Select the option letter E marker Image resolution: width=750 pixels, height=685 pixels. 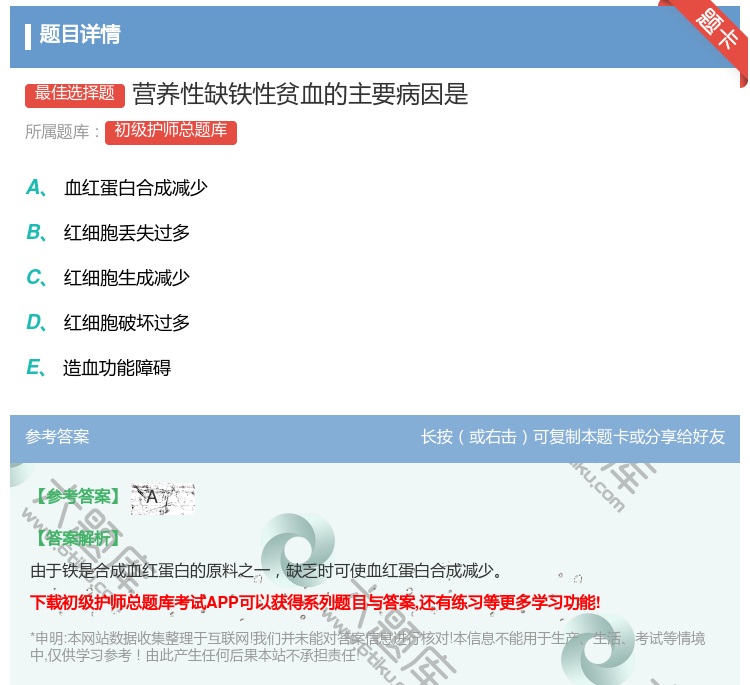(x=34, y=367)
